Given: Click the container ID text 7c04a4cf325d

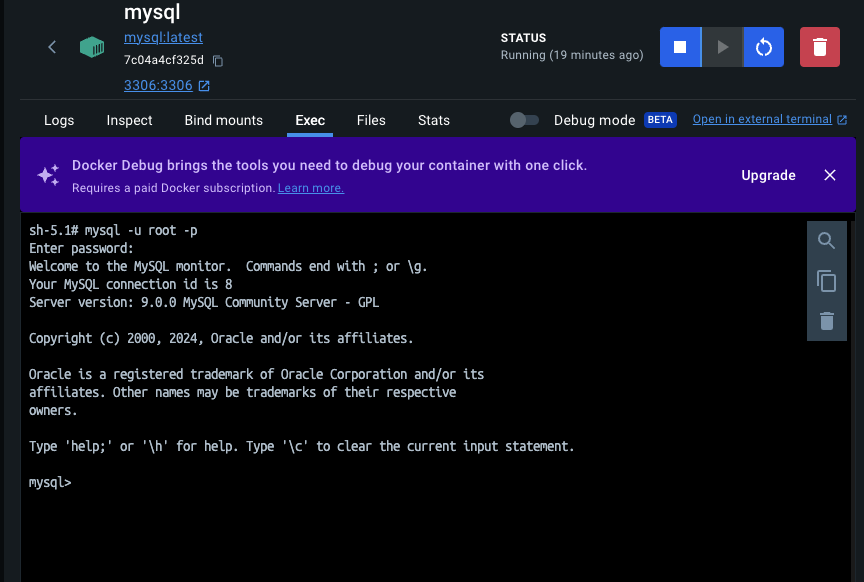Looking at the screenshot, I should (x=164, y=60).
